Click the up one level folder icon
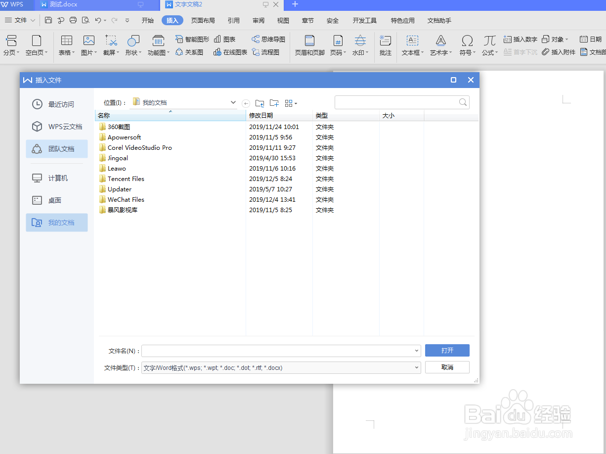 point(260,103)
